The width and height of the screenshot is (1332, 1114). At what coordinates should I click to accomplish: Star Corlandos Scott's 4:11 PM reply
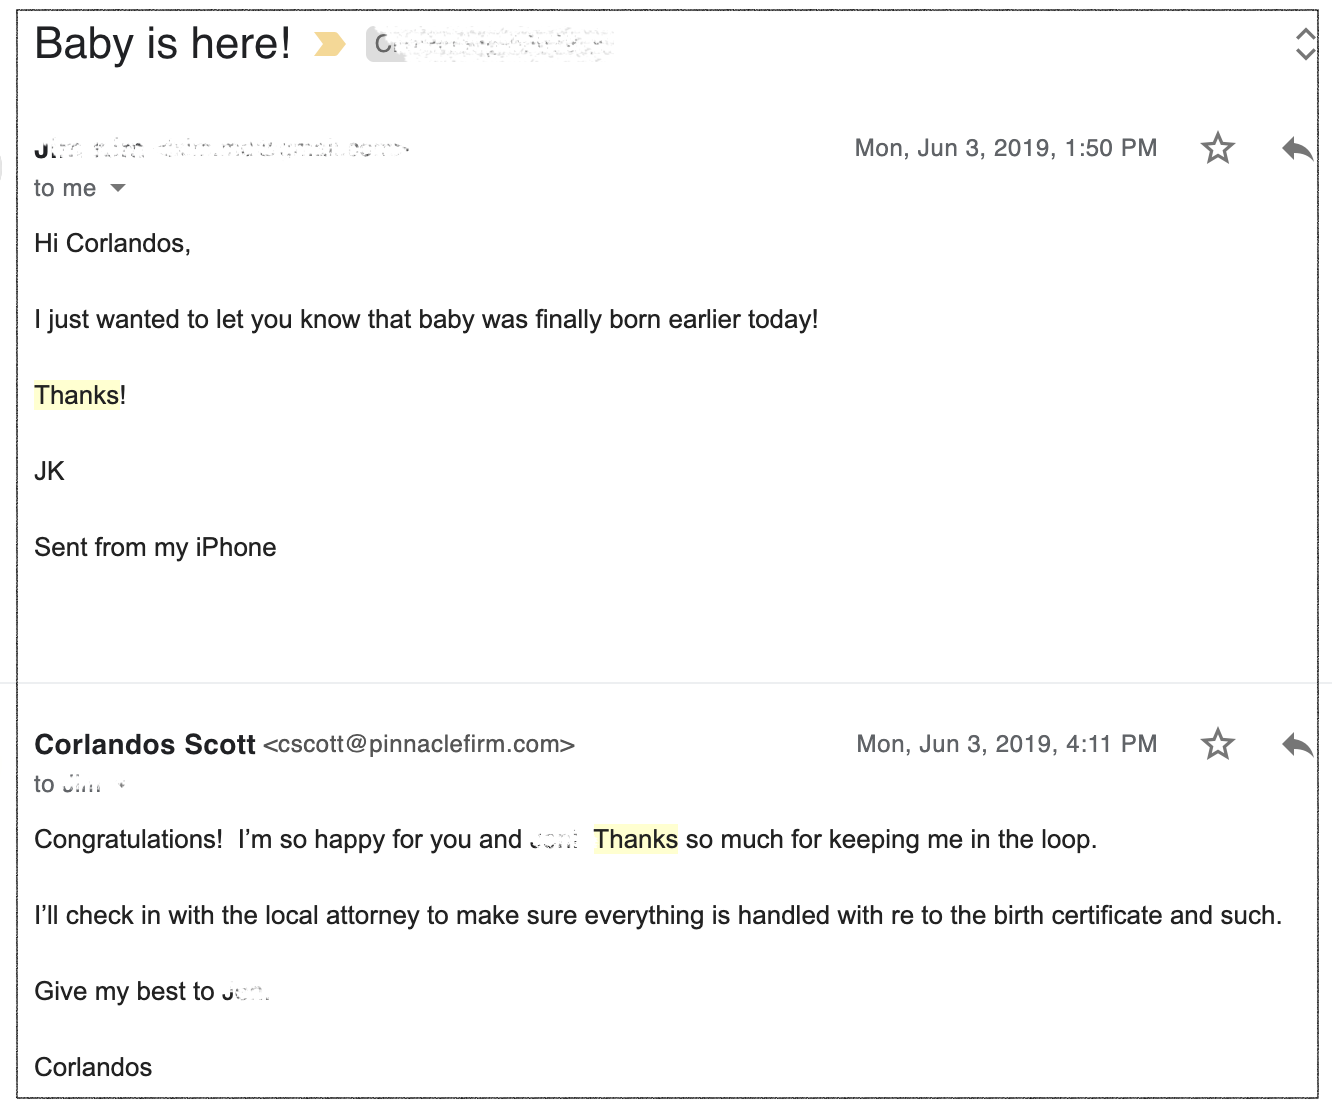tap(1217, 744)
